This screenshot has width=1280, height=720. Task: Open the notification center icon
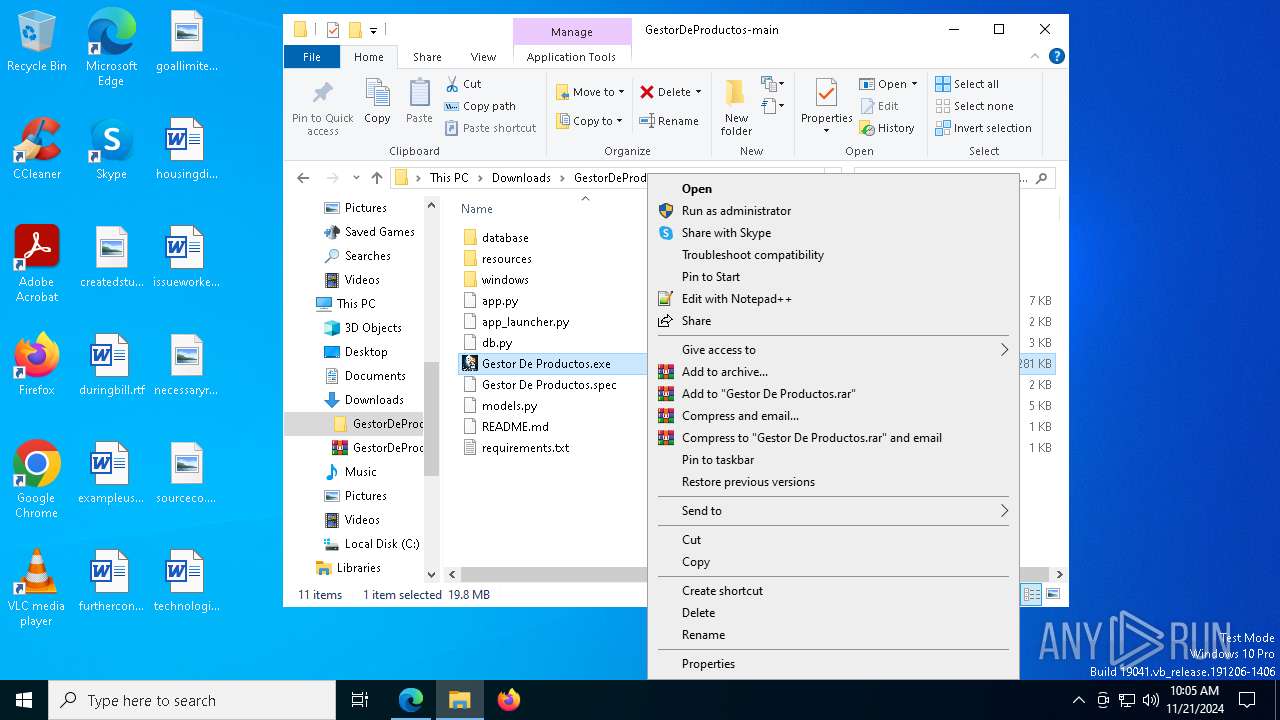pos(1247,700)
